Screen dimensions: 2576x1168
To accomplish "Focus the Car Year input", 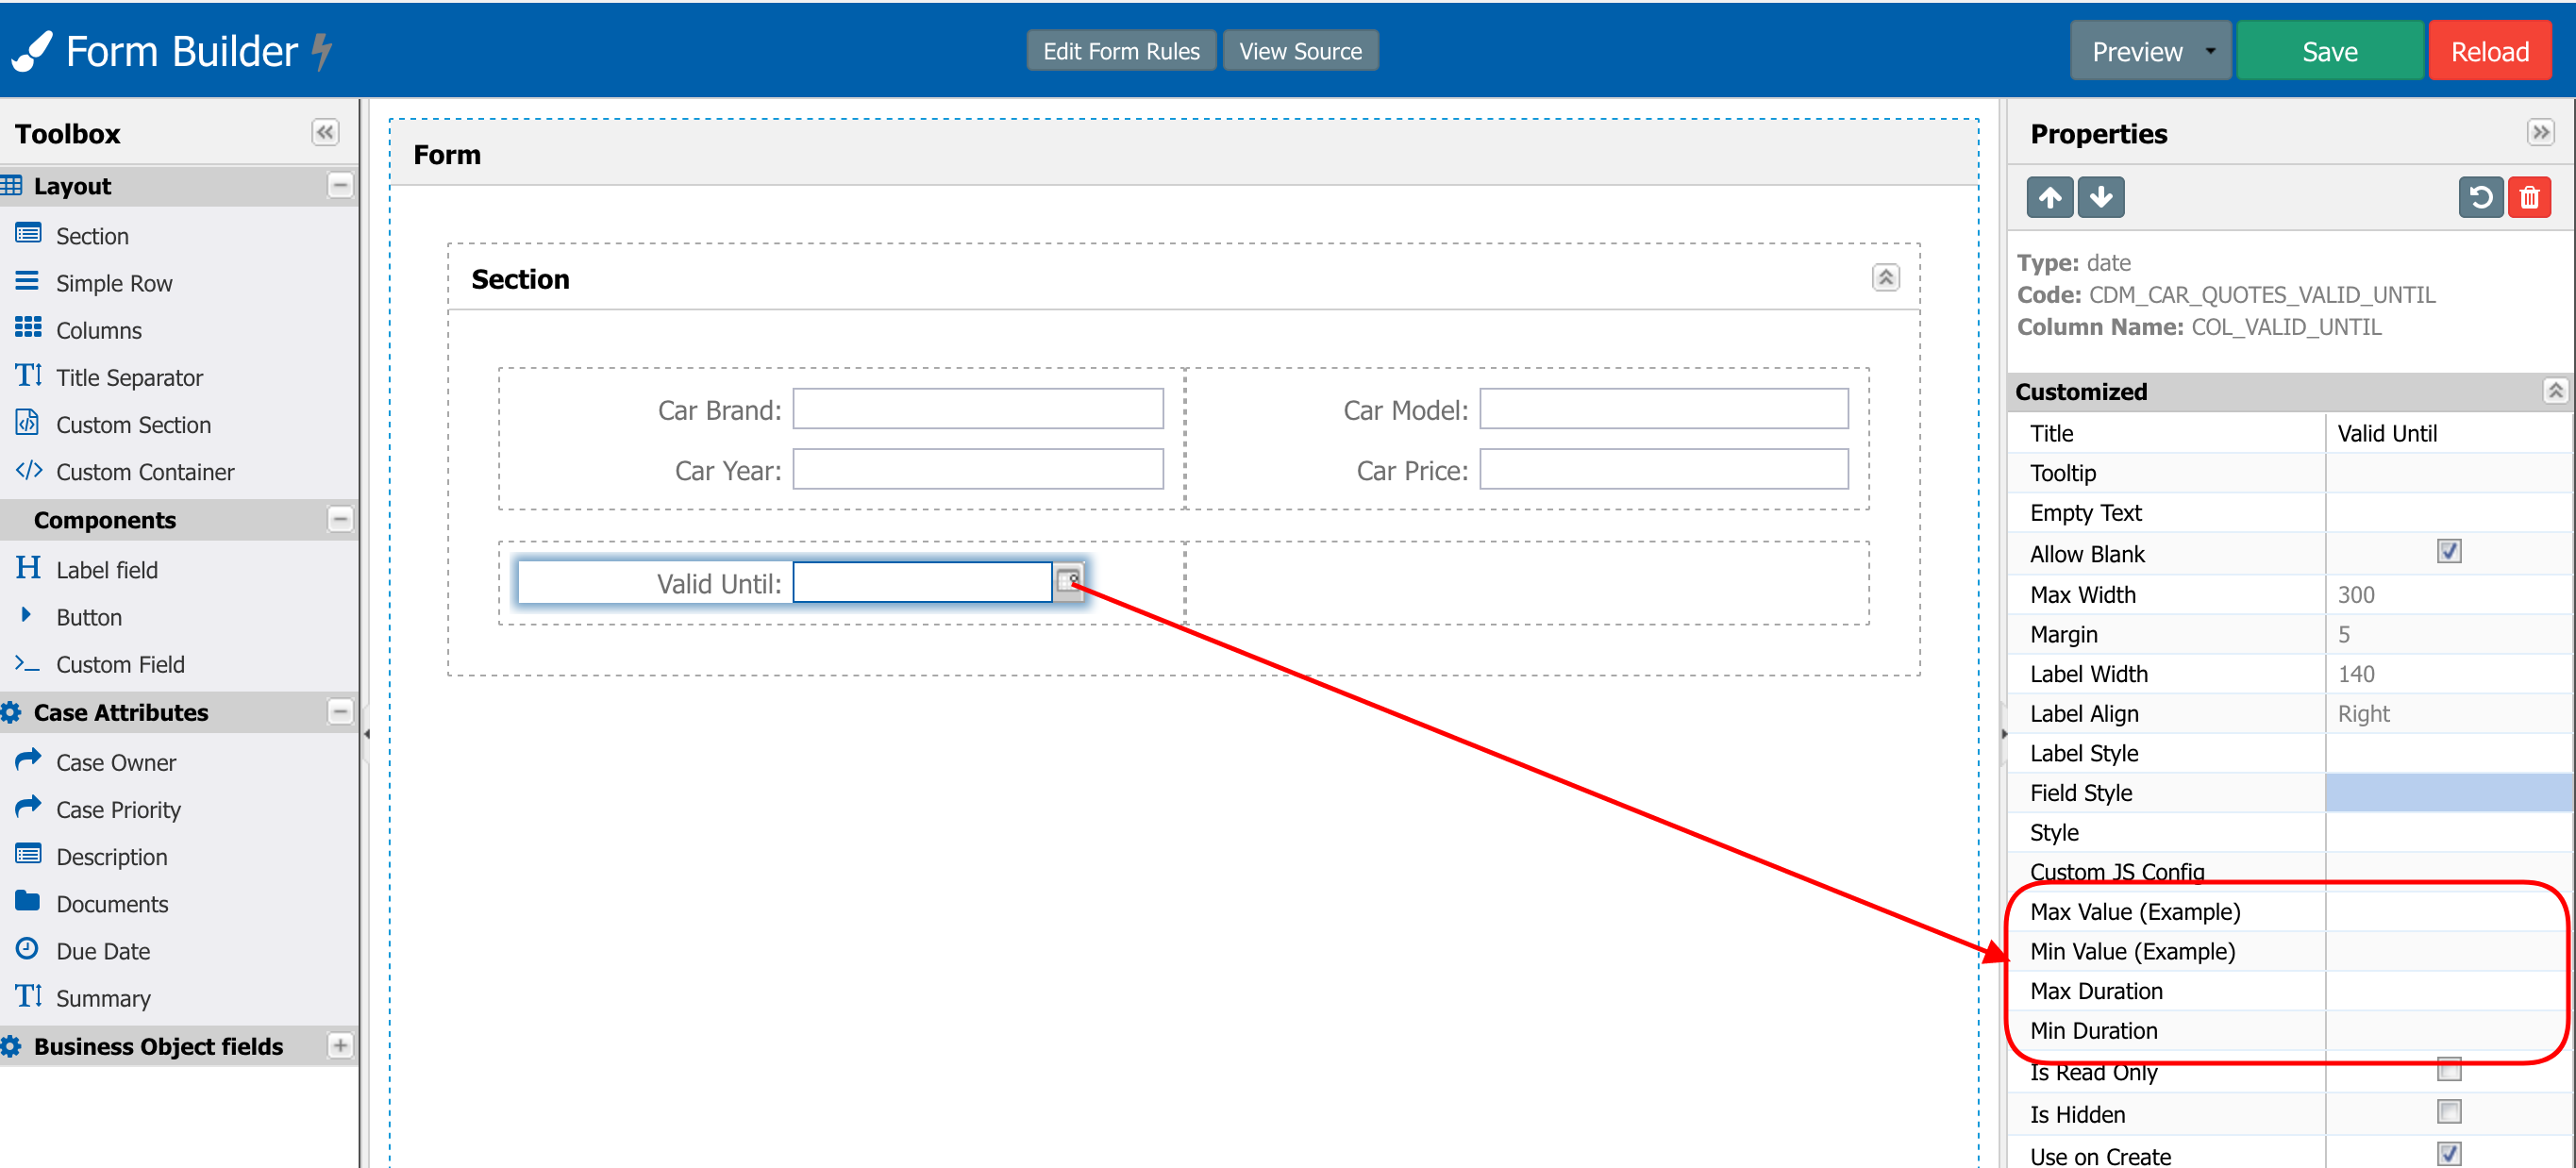I will [978, 469].
